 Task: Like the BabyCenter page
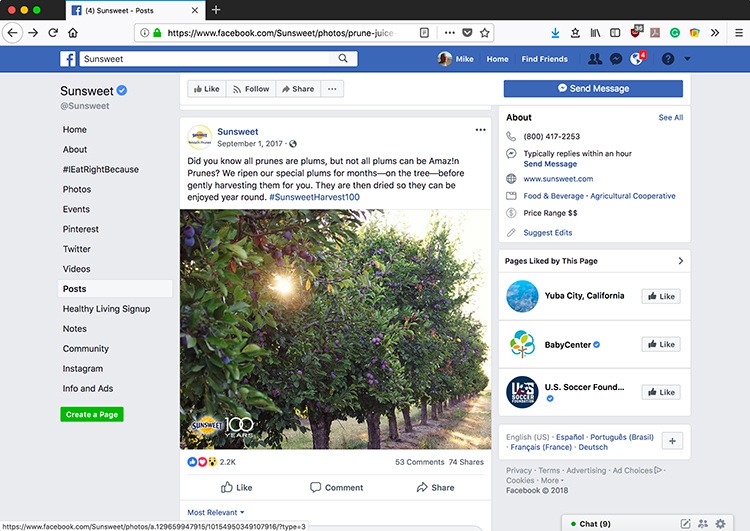tap(661, 344)
